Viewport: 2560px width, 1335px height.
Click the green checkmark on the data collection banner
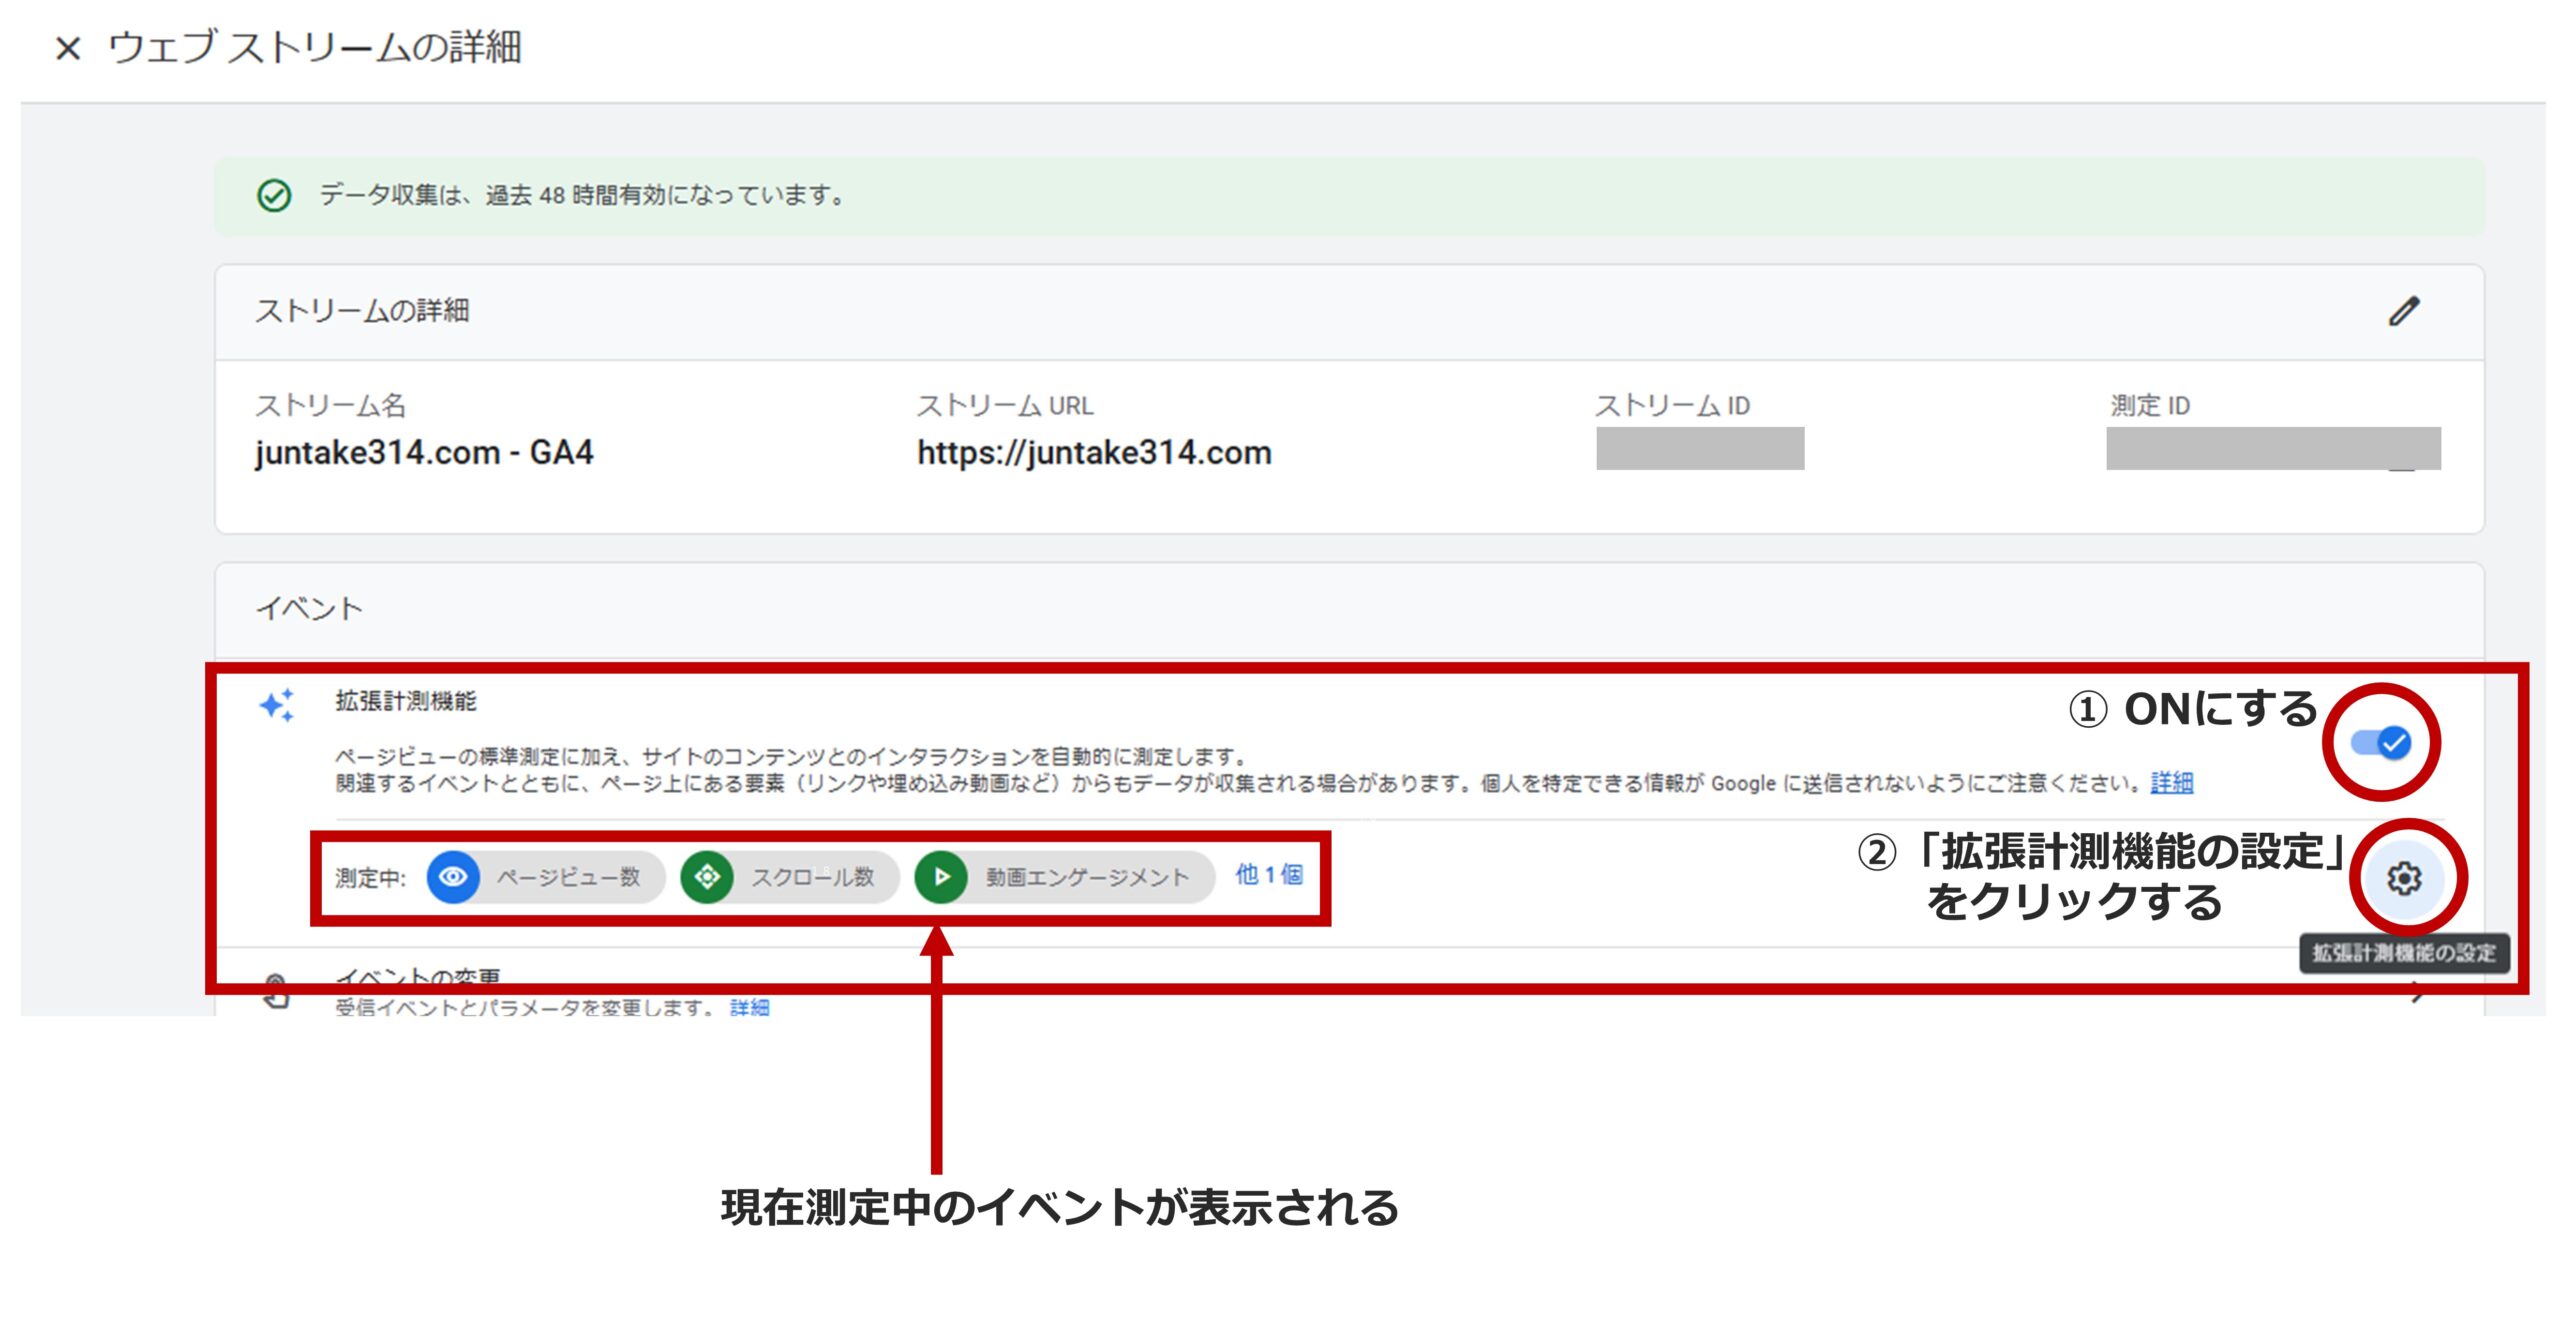tap(275, 196)
